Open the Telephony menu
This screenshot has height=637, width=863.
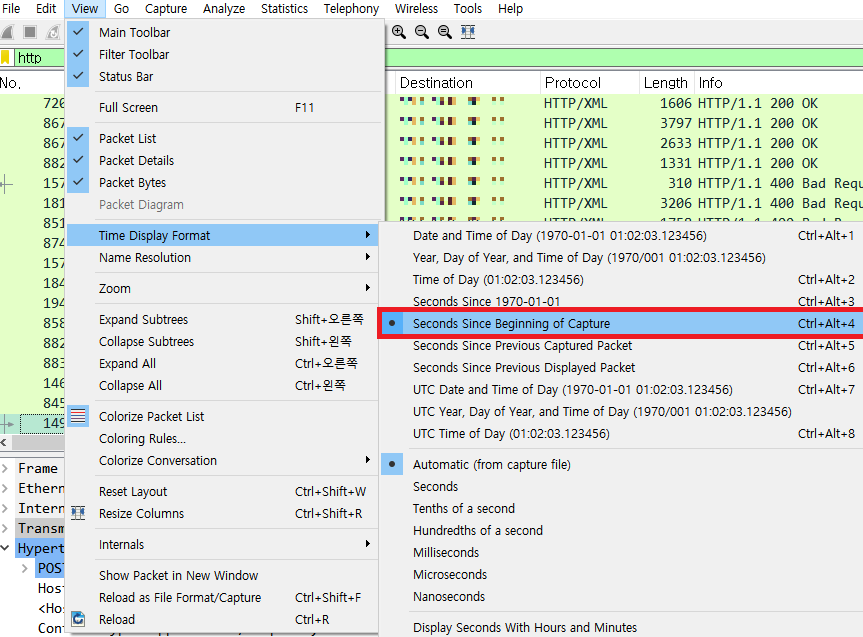tap(351, 9)
